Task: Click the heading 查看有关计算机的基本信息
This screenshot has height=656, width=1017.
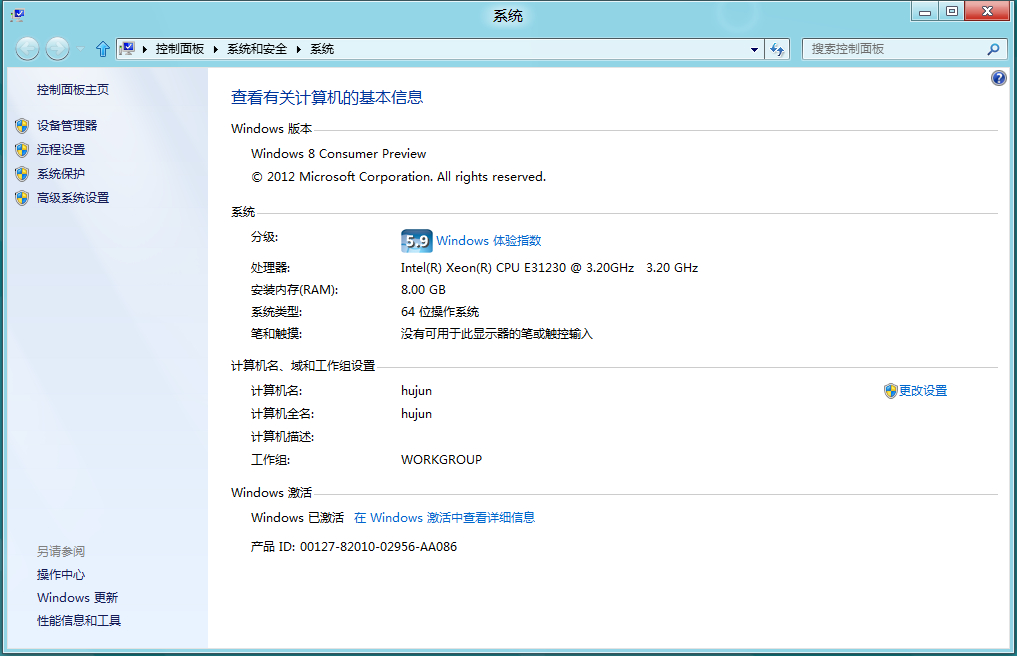Action: (x=327, y=97)
